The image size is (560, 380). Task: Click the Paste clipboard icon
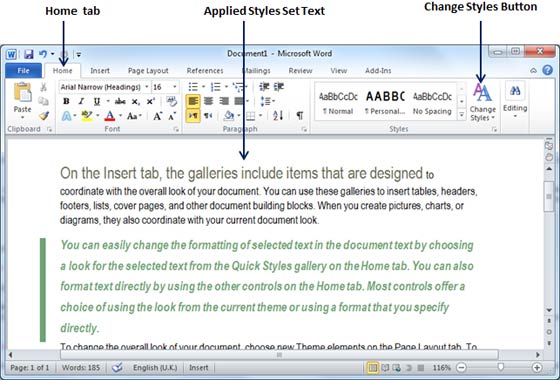pyautogui.click(x=22, y=92)
